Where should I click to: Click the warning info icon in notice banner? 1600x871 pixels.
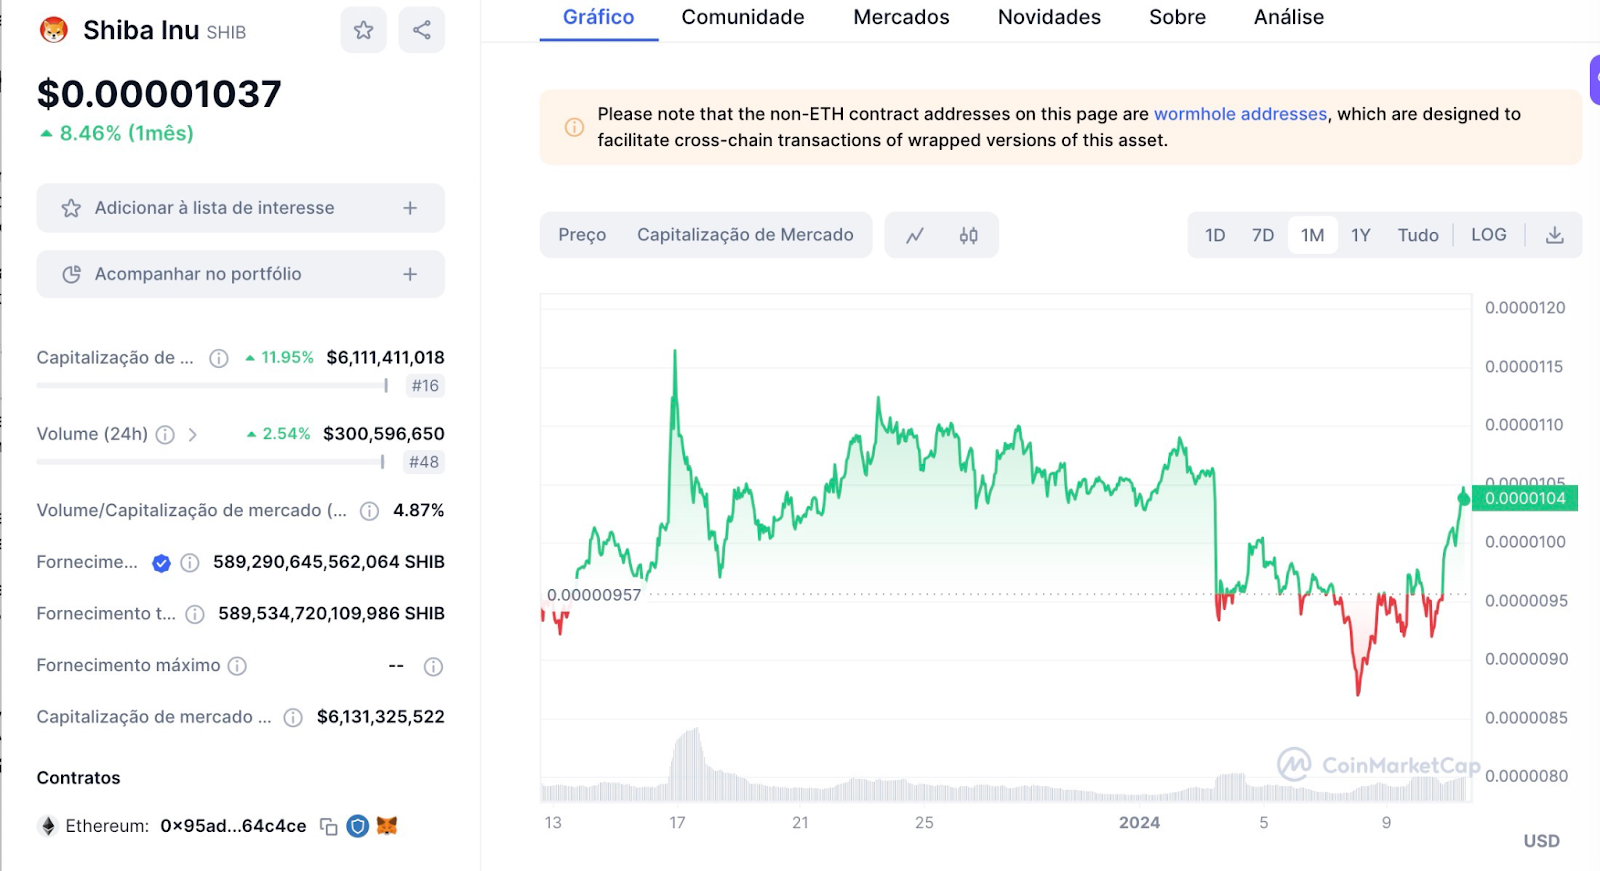coord(574,127)
